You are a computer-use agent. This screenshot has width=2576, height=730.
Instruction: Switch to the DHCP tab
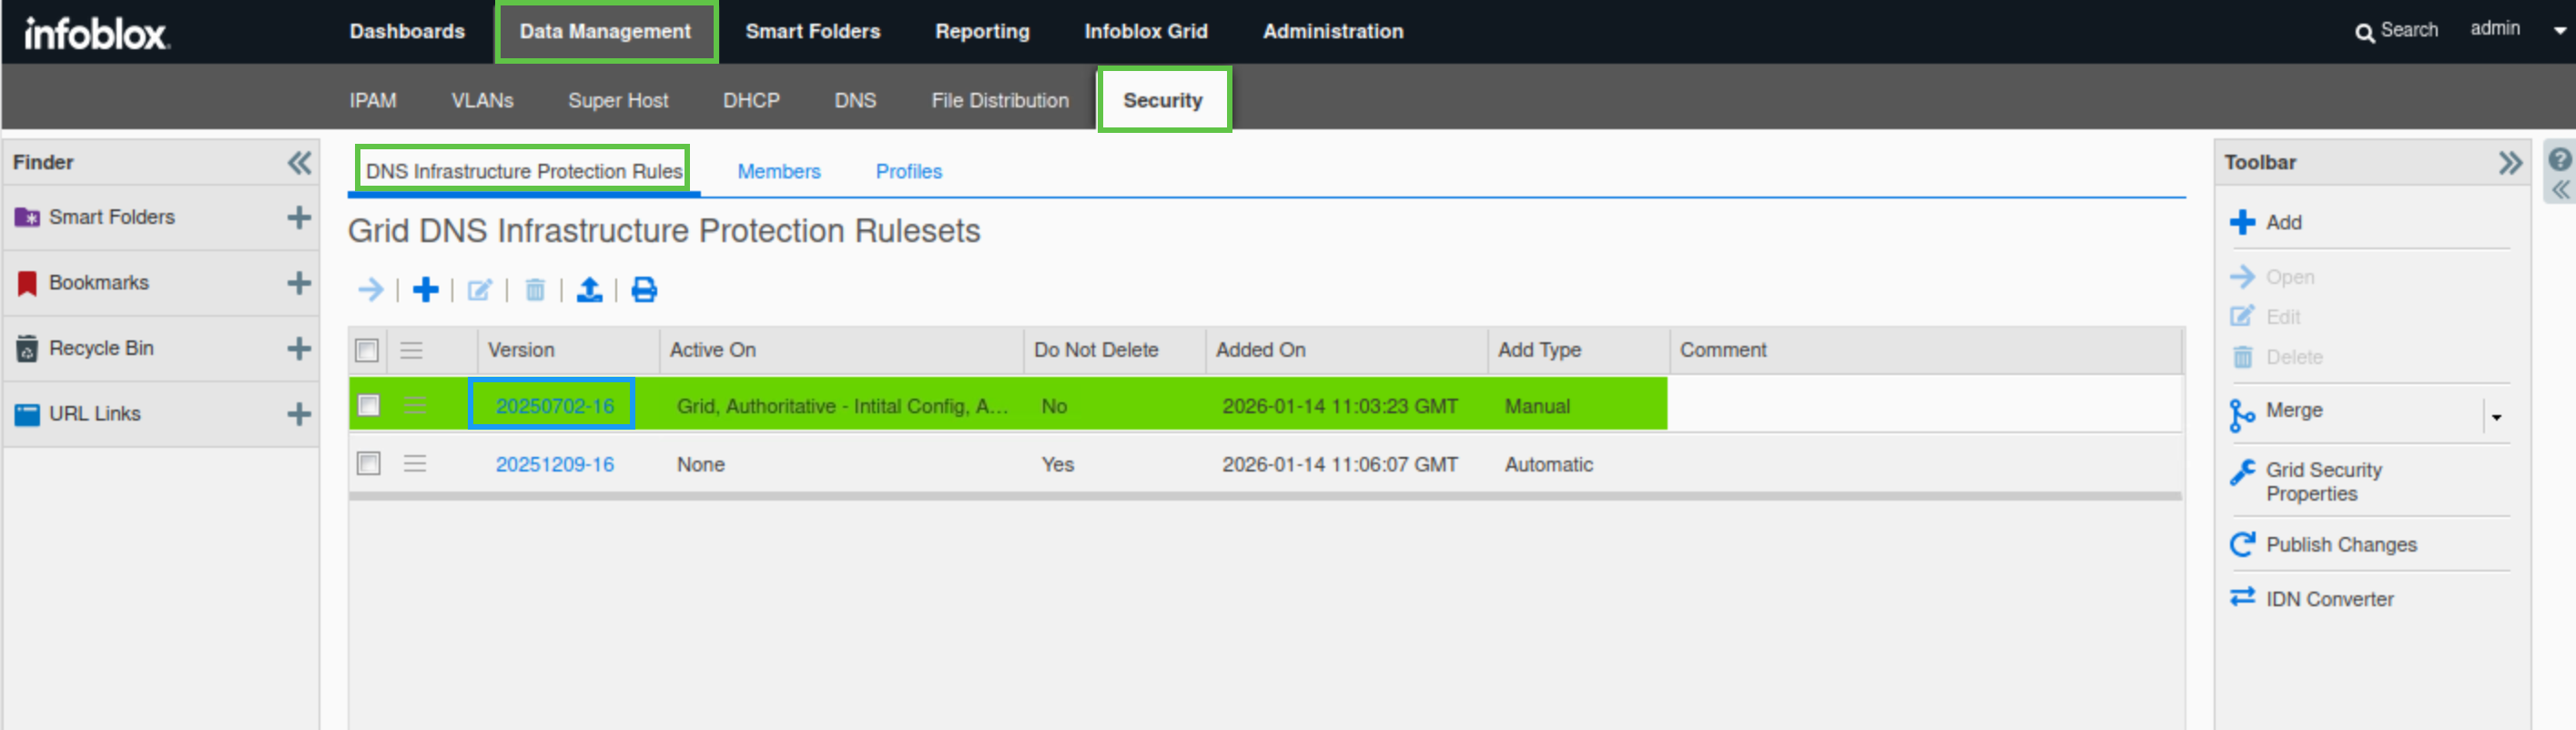tap(751, 100)
